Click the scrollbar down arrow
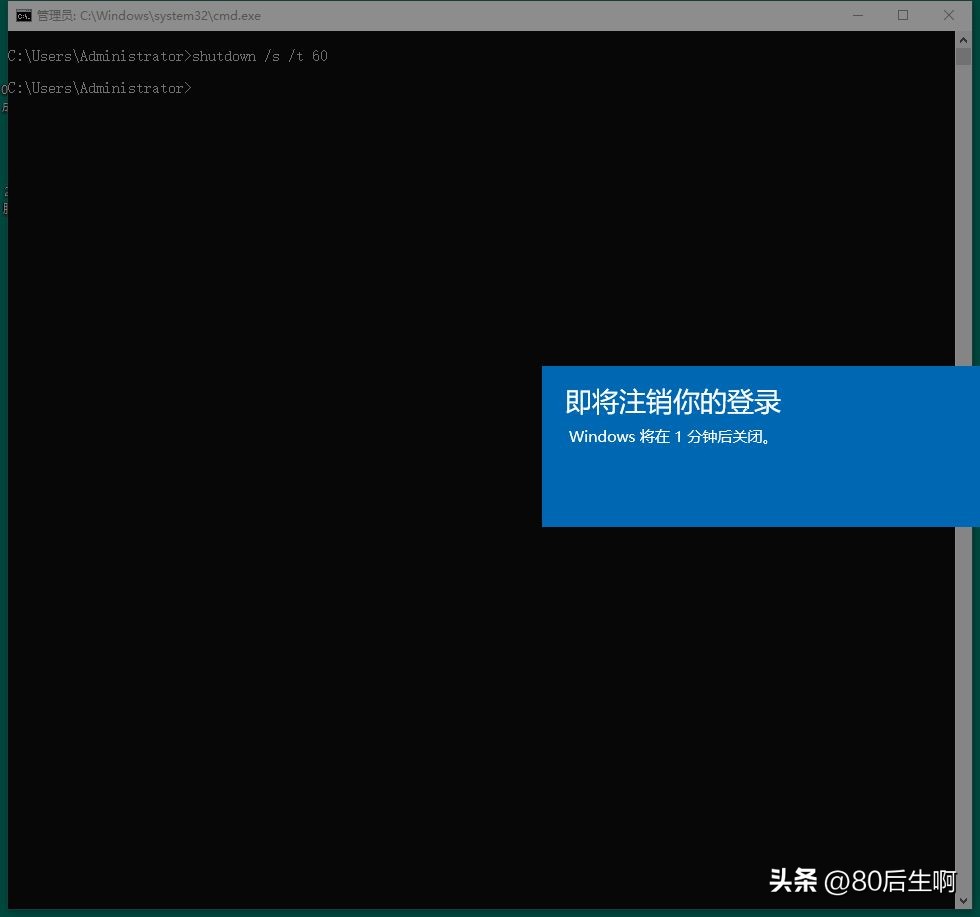 (x=963, y=902)
